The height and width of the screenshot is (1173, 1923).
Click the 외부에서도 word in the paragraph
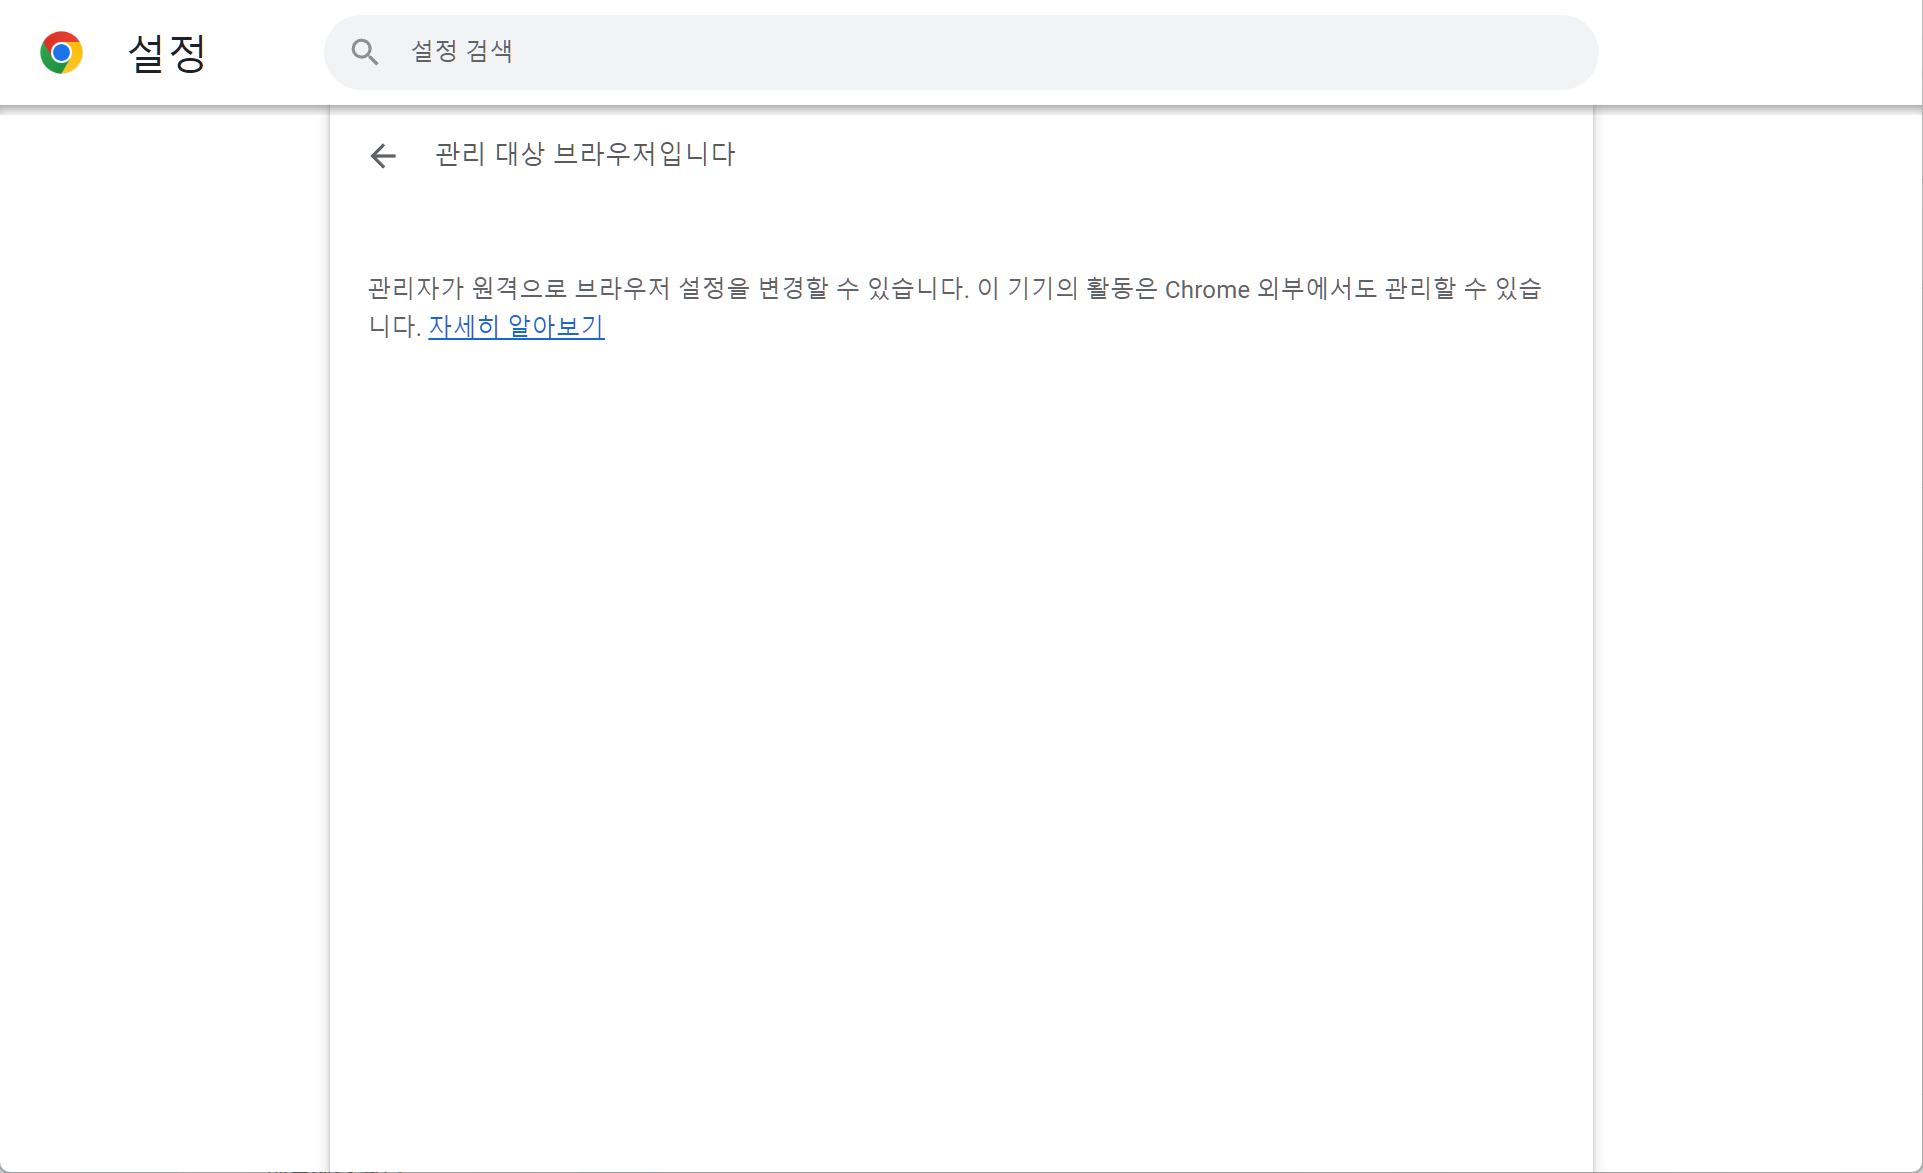coord(1316,288)
